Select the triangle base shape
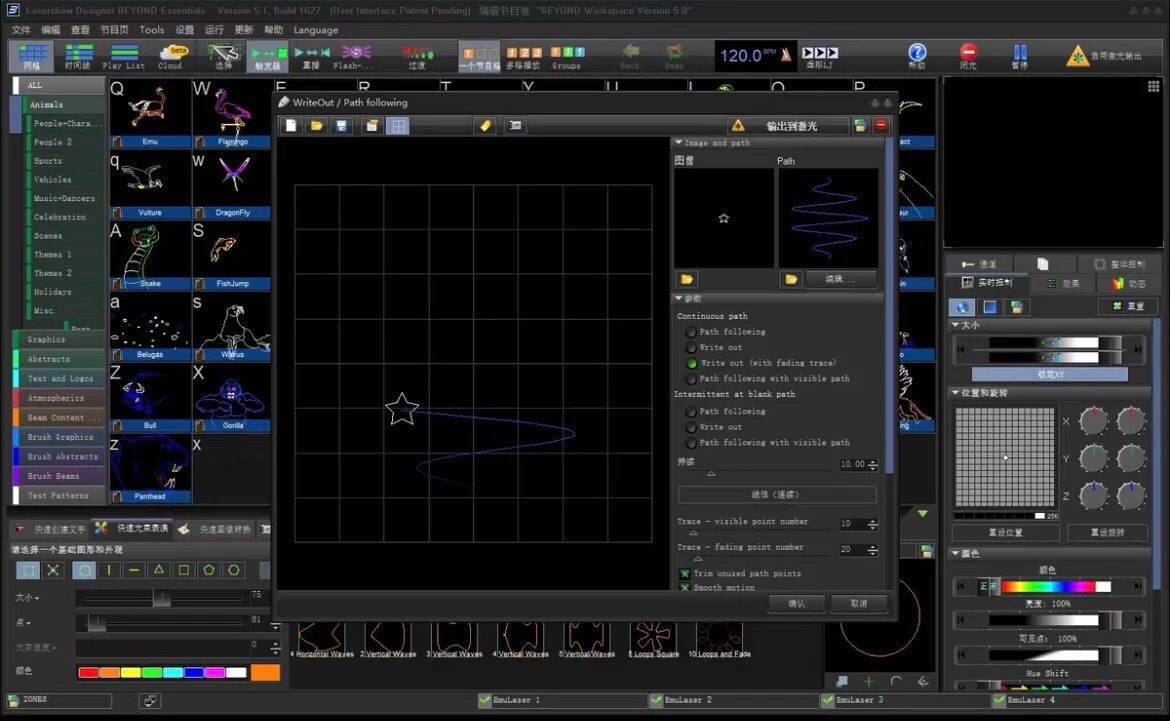This screenshot has width=1170, height=721. 159,570
